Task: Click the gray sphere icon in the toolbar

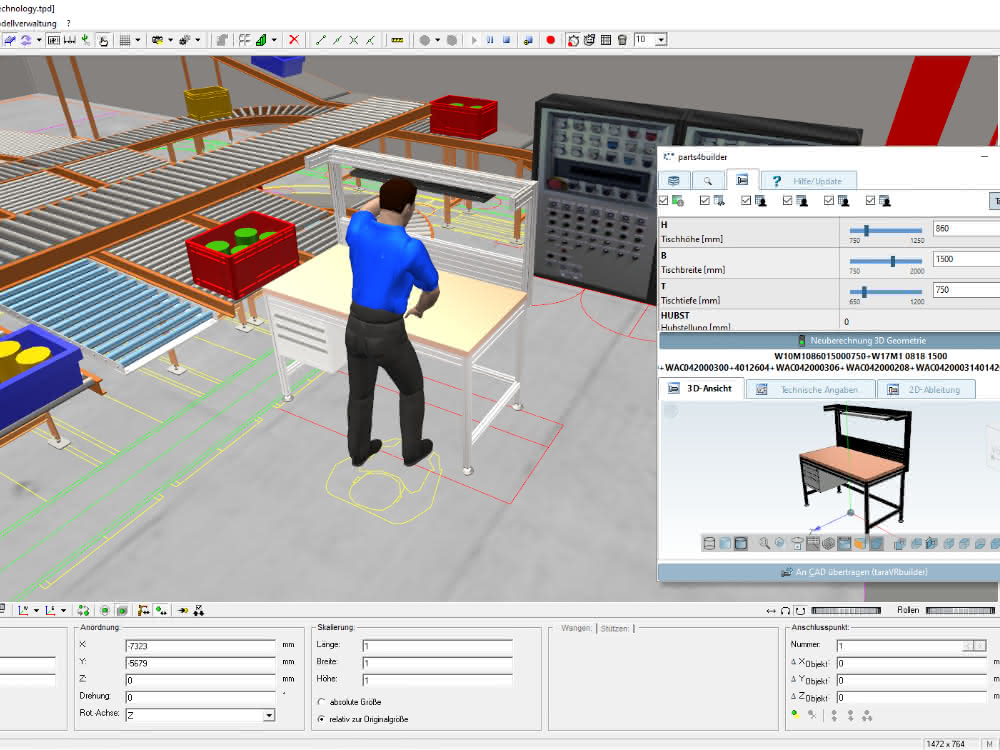Action: [425, 40]
